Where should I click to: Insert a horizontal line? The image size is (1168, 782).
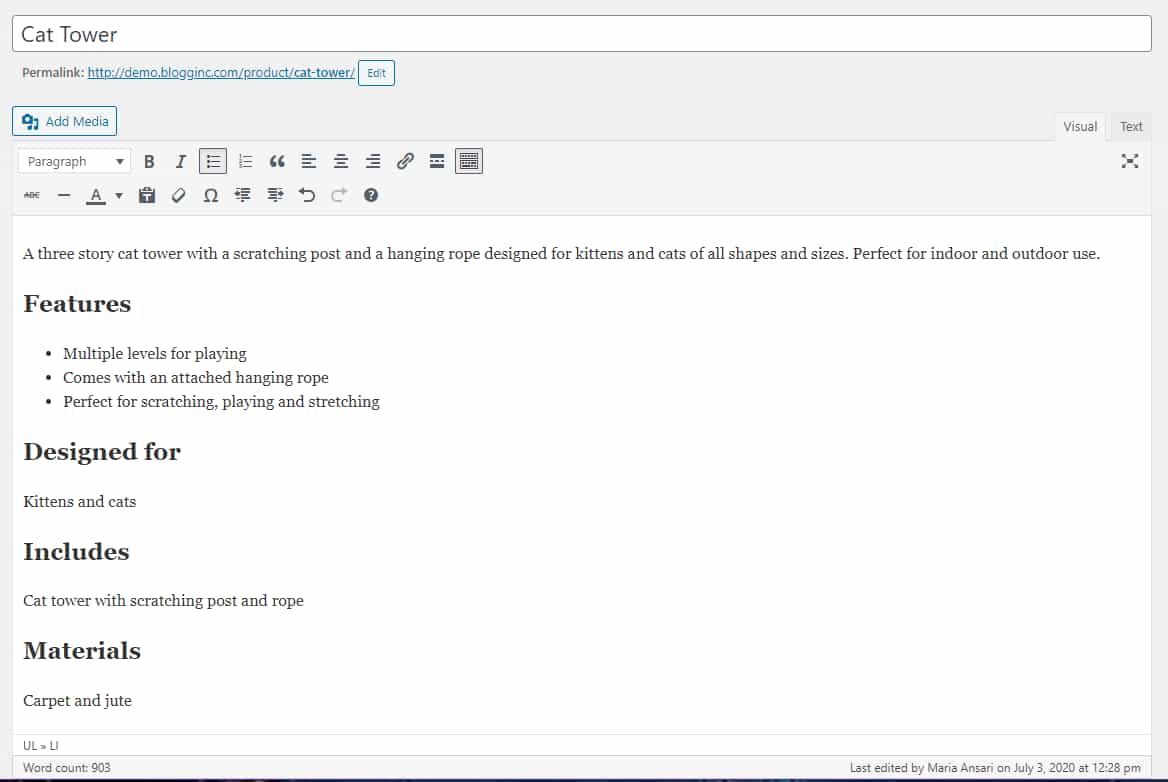click(x=64, y=195)
